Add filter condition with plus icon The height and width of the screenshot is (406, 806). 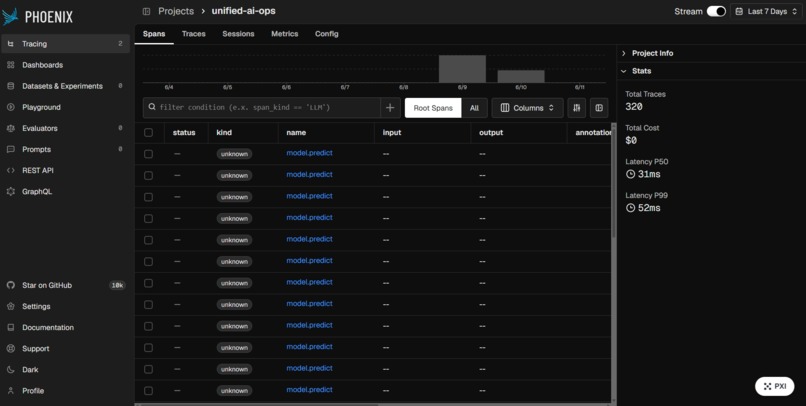tap(390, 108)
